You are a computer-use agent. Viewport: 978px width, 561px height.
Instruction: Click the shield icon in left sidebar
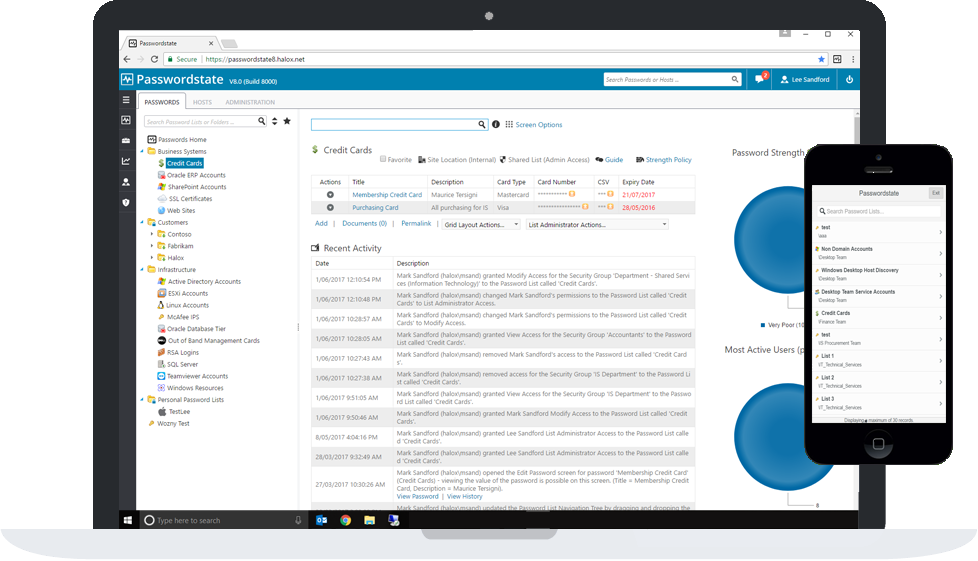[126, 203]
